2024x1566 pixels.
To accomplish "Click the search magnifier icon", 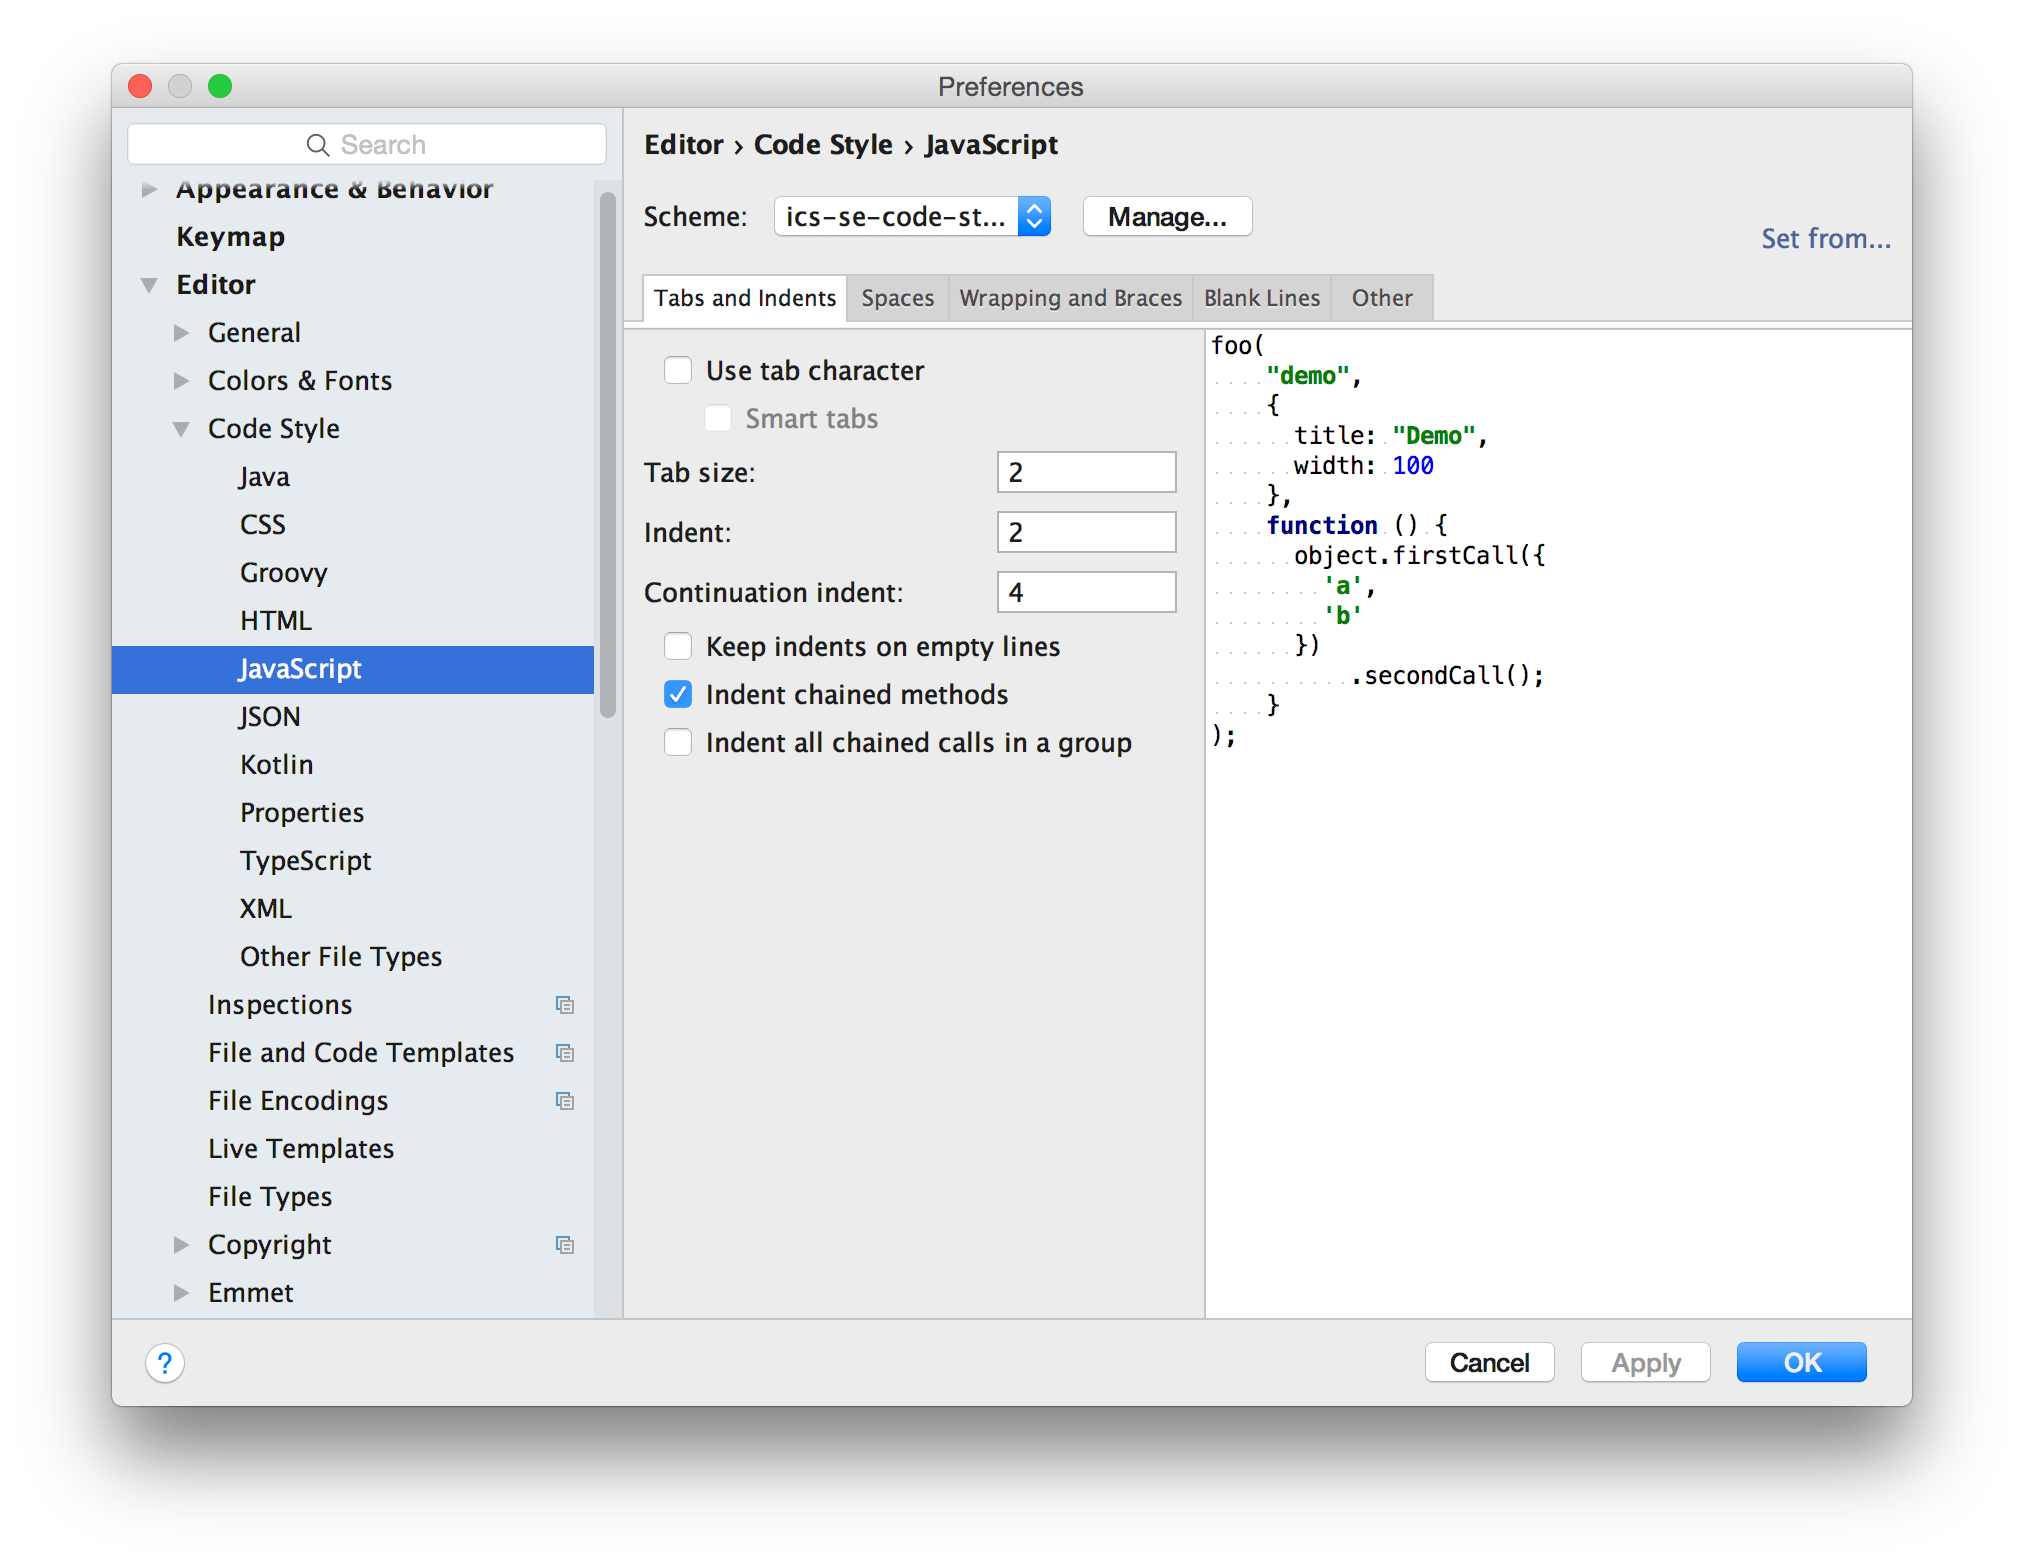I will (316, 143).
